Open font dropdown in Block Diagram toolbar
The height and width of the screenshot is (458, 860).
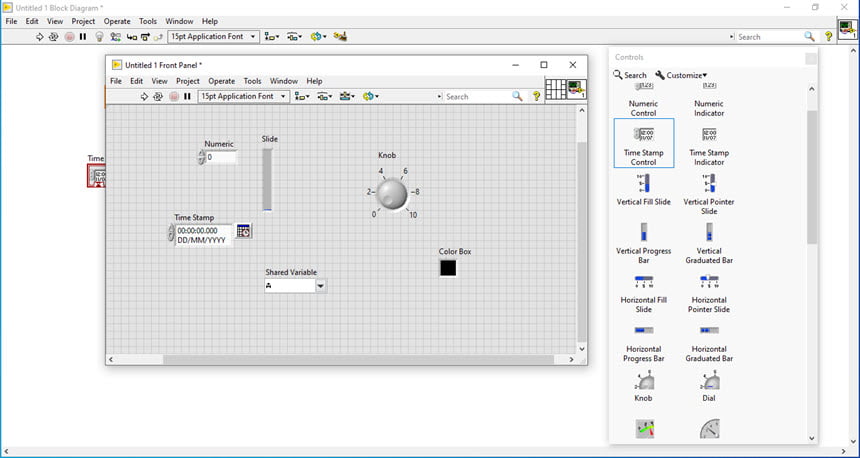pos(213,36)
